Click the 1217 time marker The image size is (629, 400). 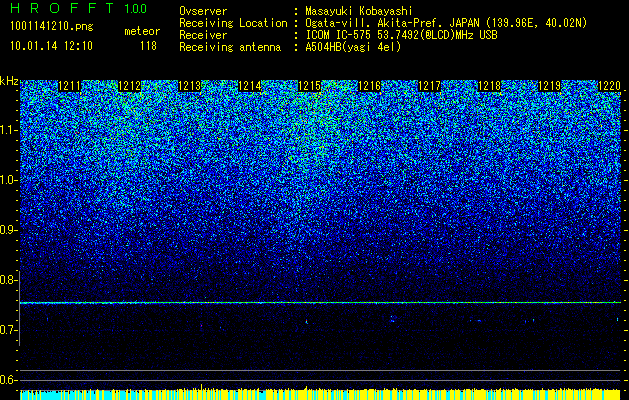point(430,86)
